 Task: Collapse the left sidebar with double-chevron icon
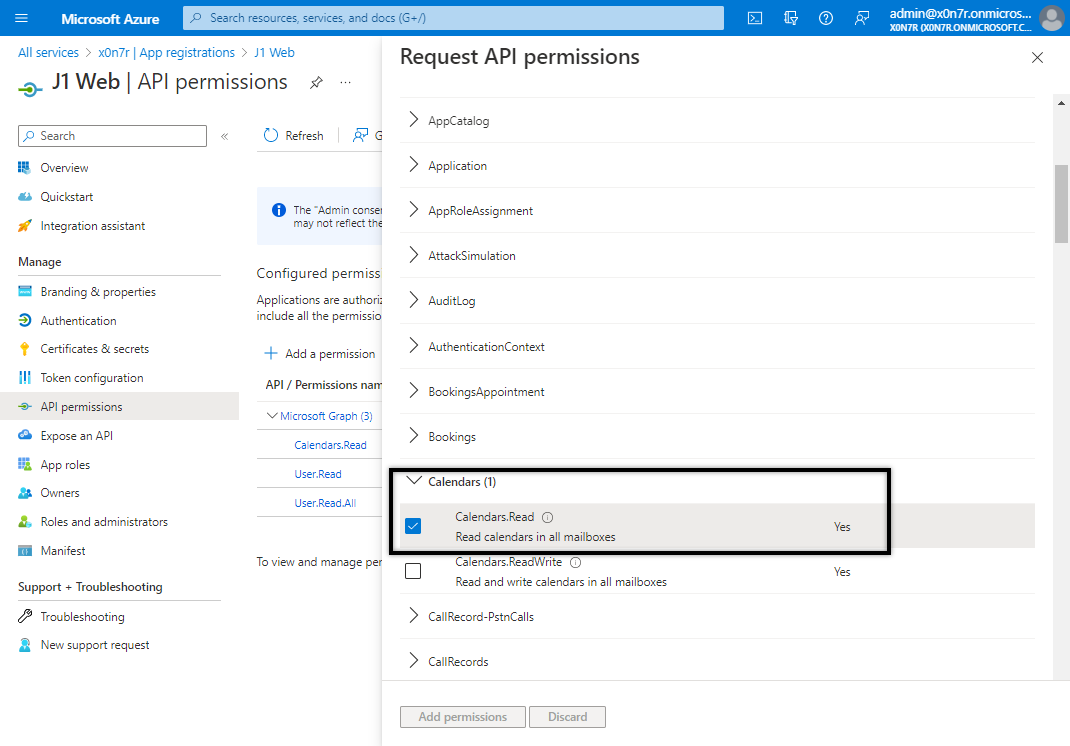click(x=225, y=136)
